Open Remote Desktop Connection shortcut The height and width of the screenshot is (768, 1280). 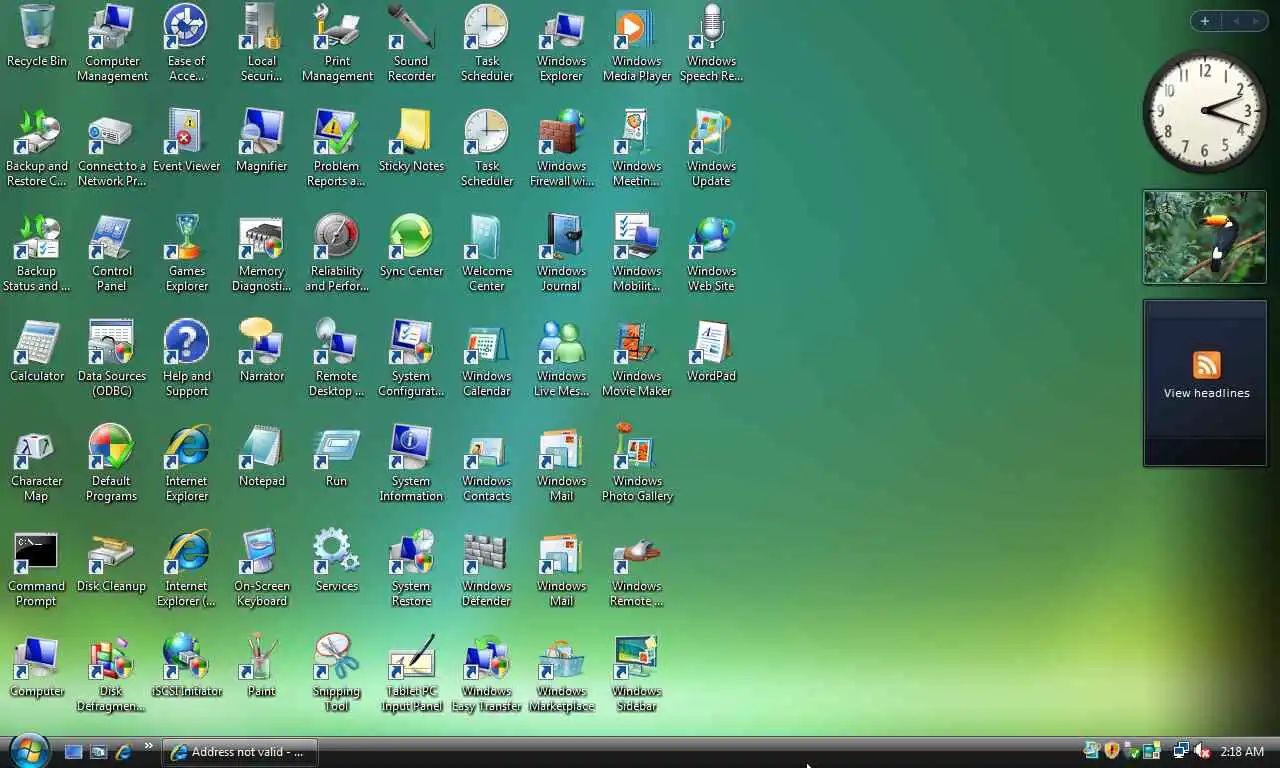point(337,358)
